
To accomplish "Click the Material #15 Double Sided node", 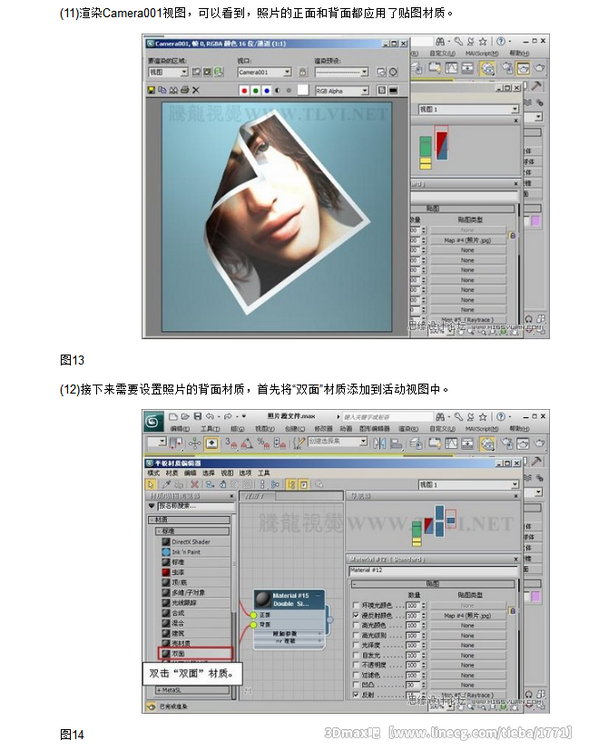I will pyautogui.click(x=290, y=602).
